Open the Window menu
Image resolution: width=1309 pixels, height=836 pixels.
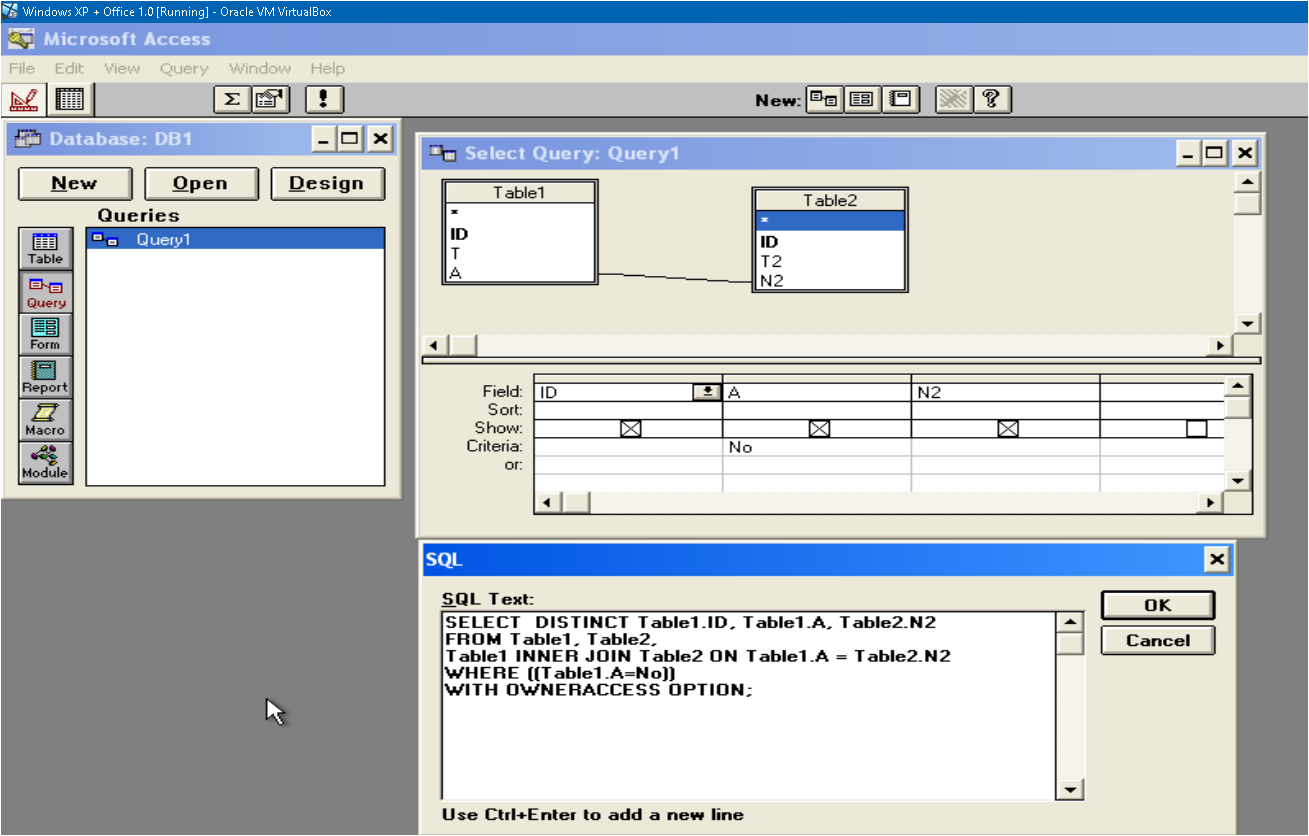[260, 68]
